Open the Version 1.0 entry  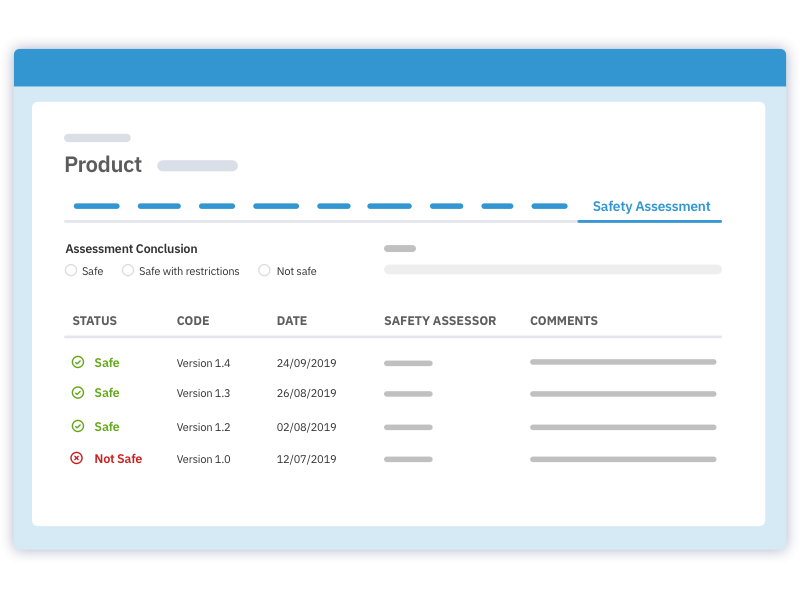[x=203, y=459]
